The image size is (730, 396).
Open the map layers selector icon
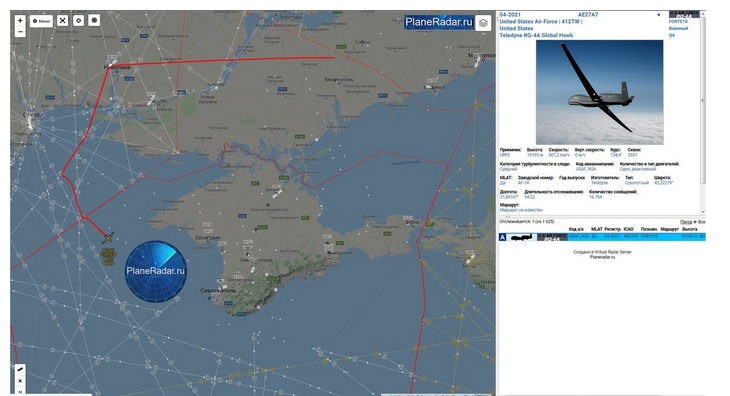click(483, 23)
